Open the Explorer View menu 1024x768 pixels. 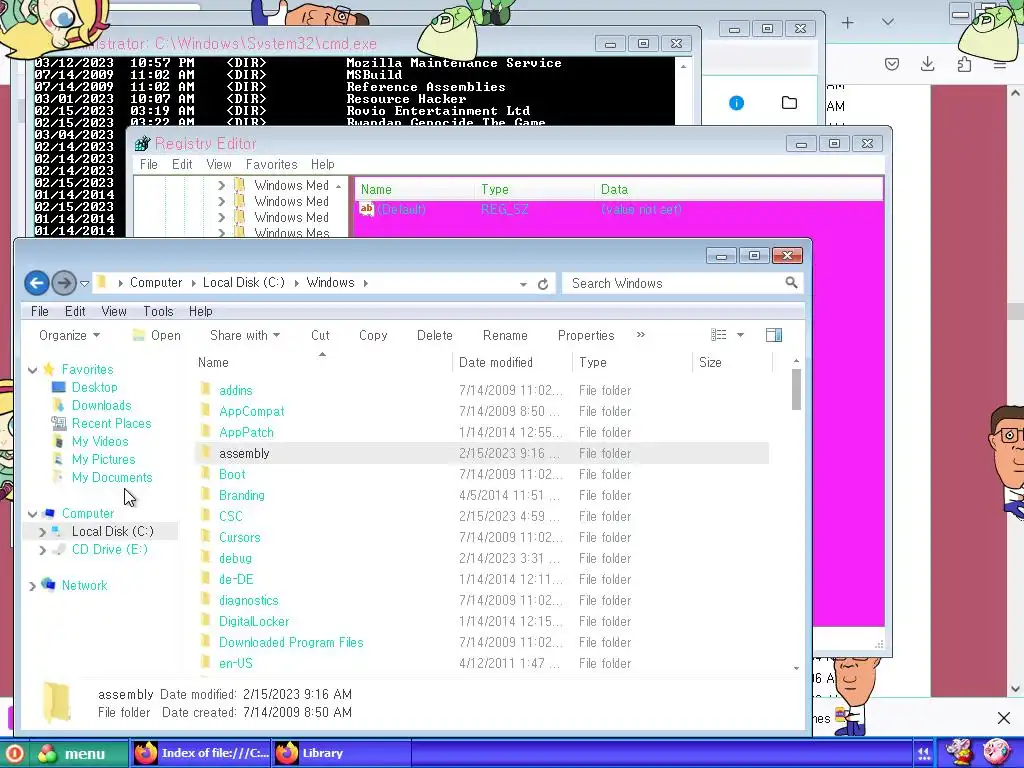[114, 312]
